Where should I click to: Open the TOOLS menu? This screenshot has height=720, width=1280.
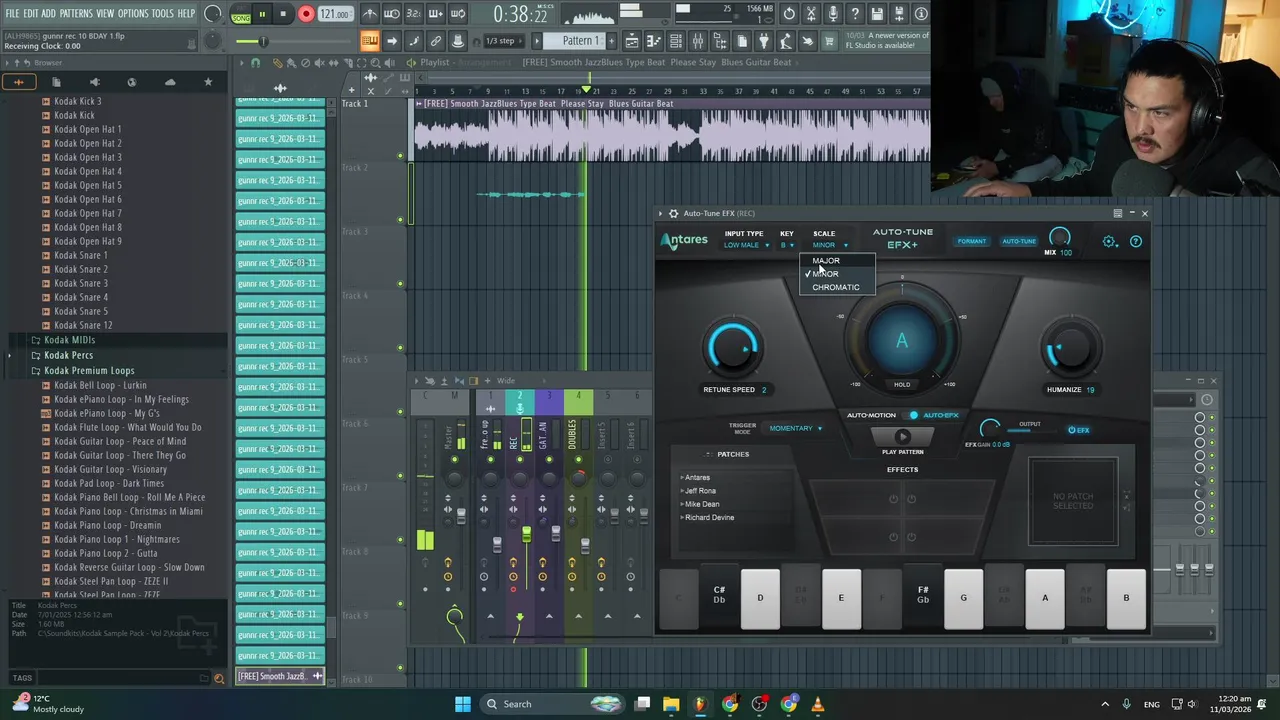[163, 13]
